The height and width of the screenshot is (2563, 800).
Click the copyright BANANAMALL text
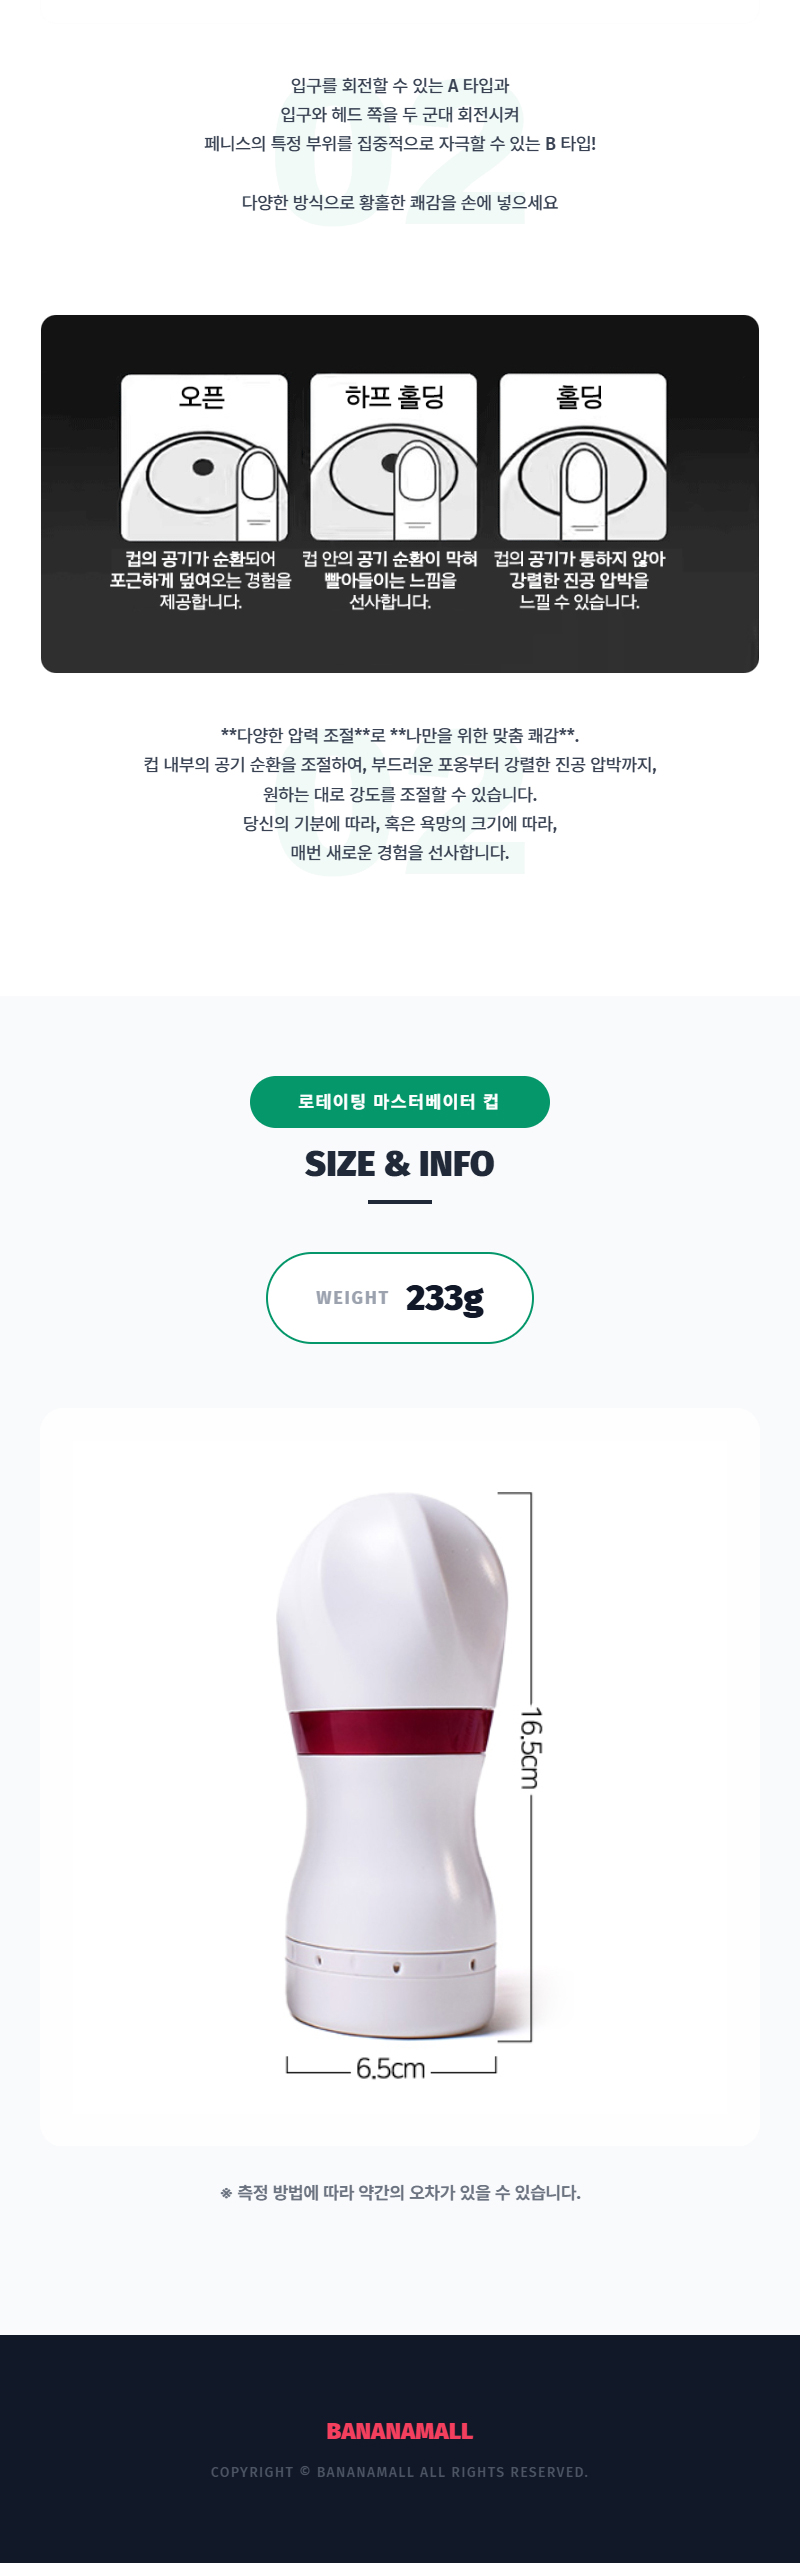pos(400,2472)
